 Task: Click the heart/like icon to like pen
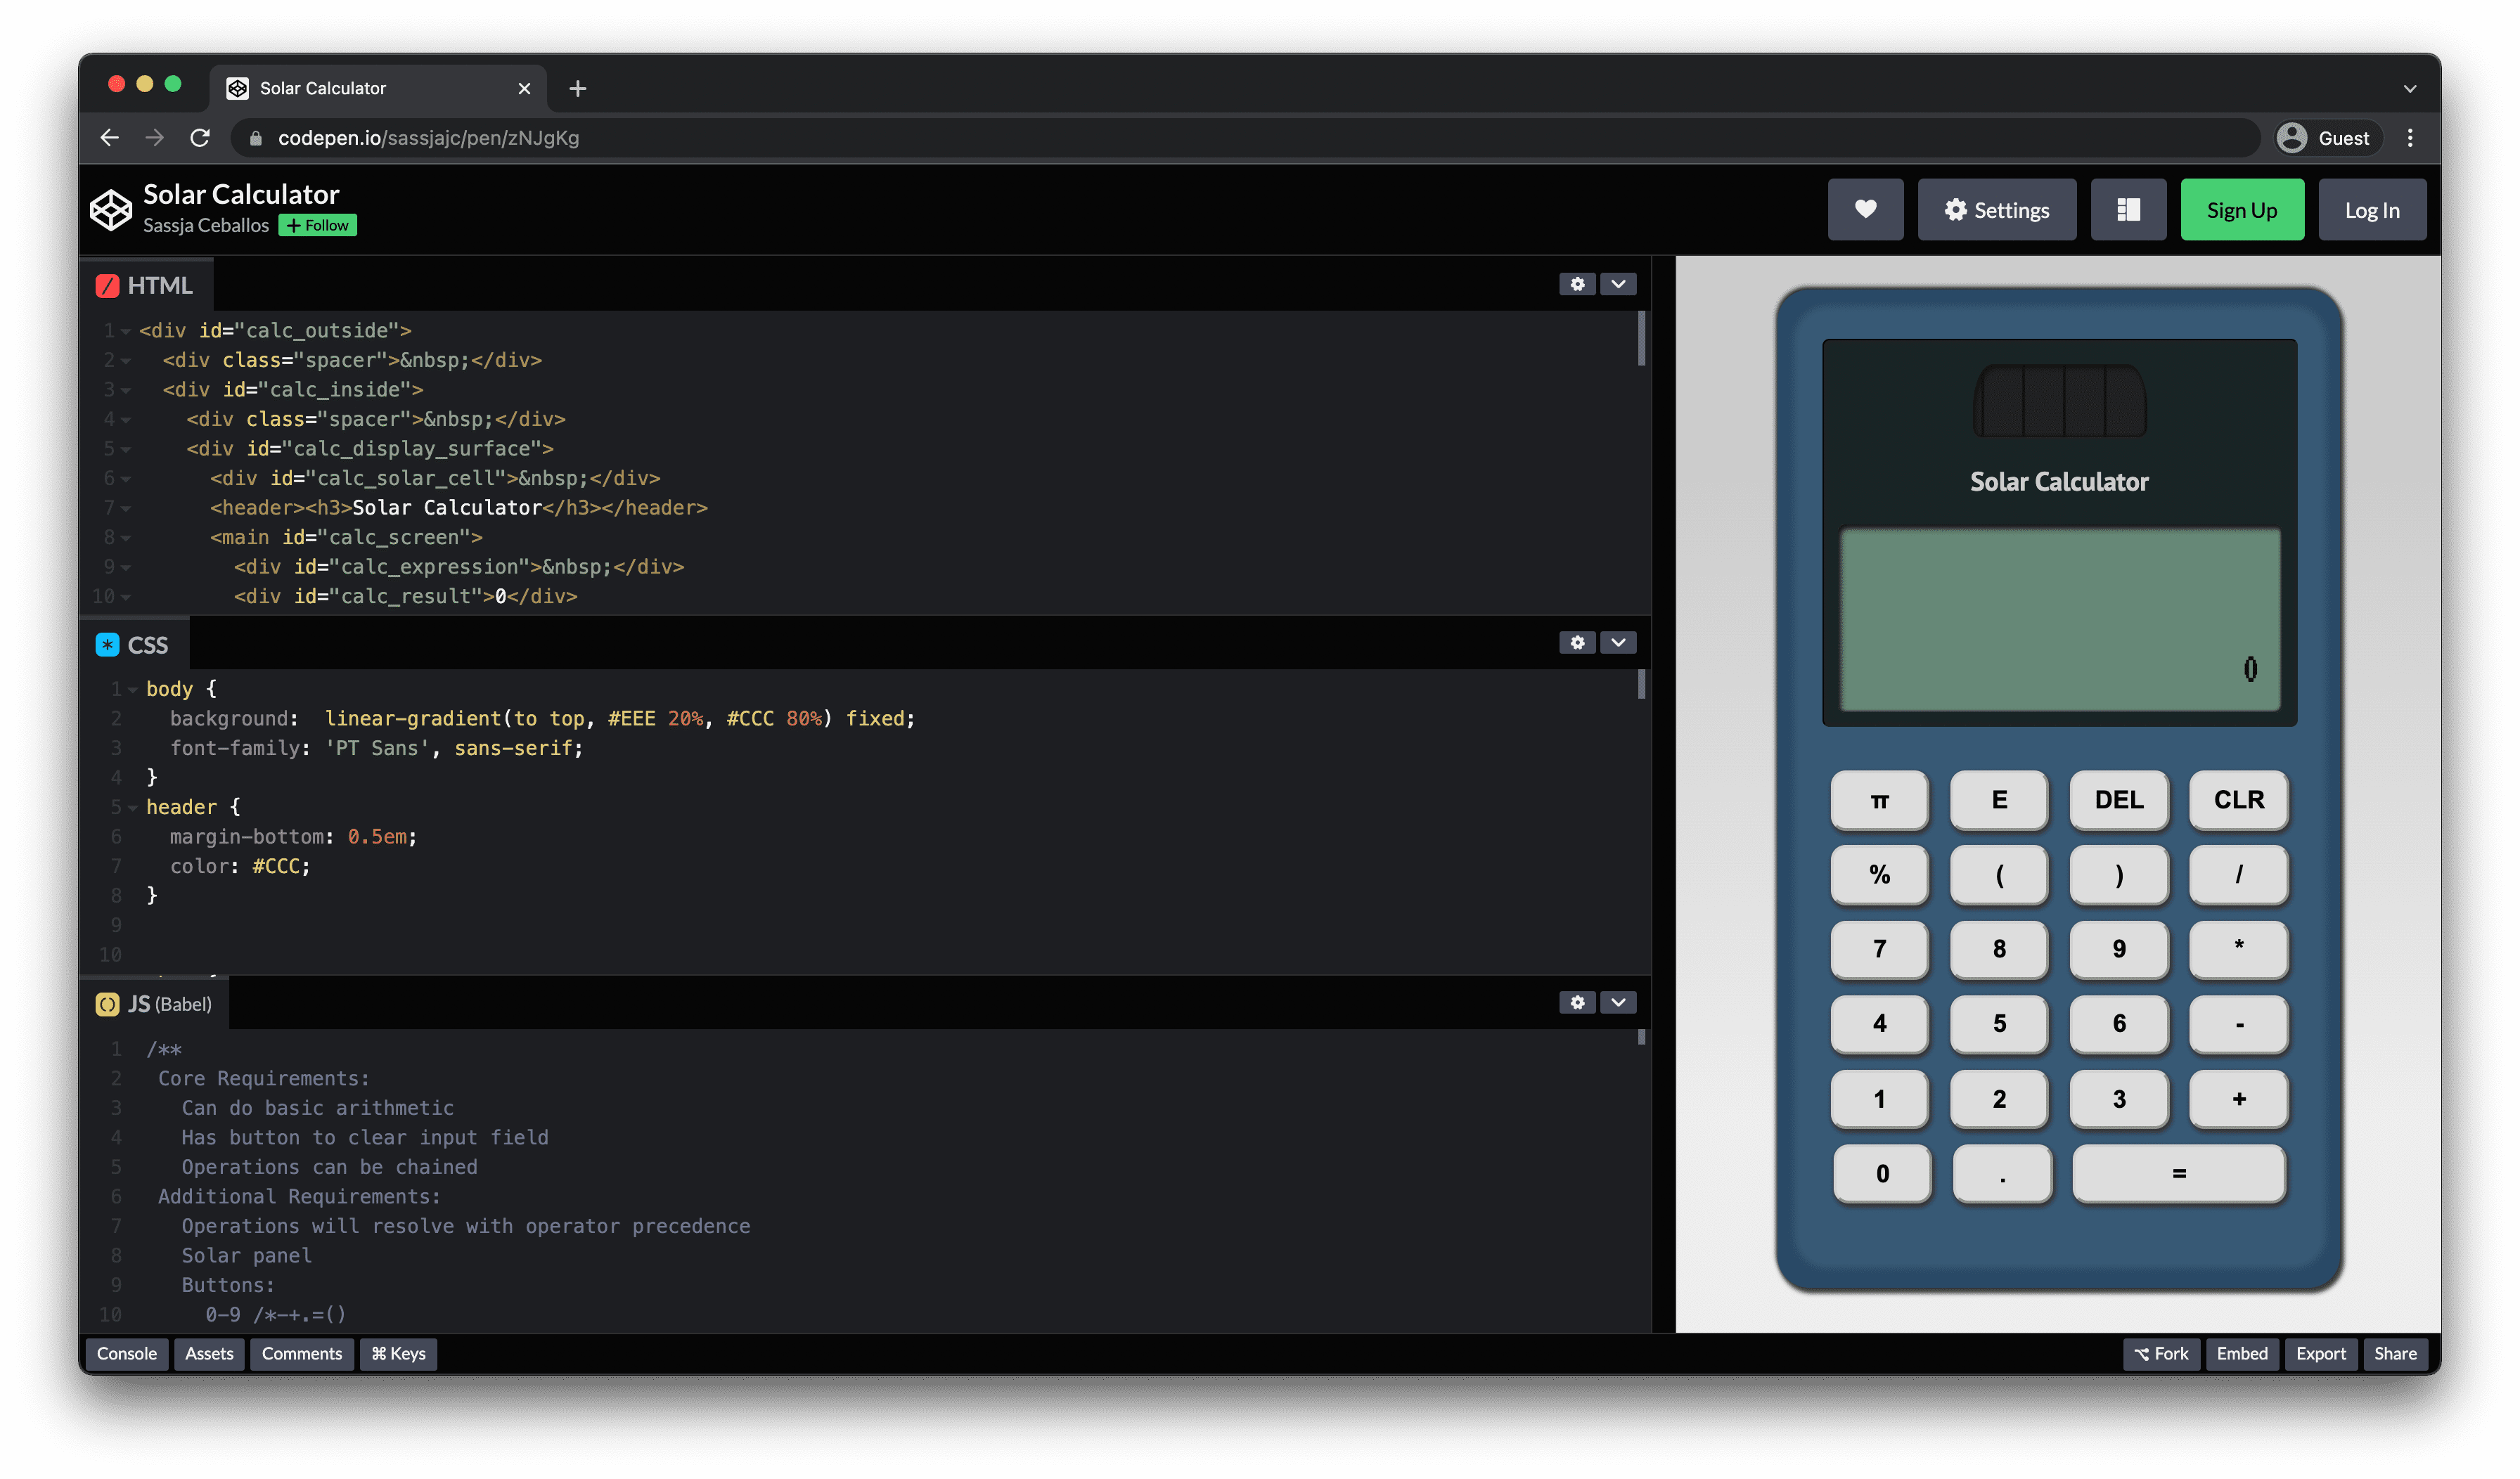coord(1863,209)
